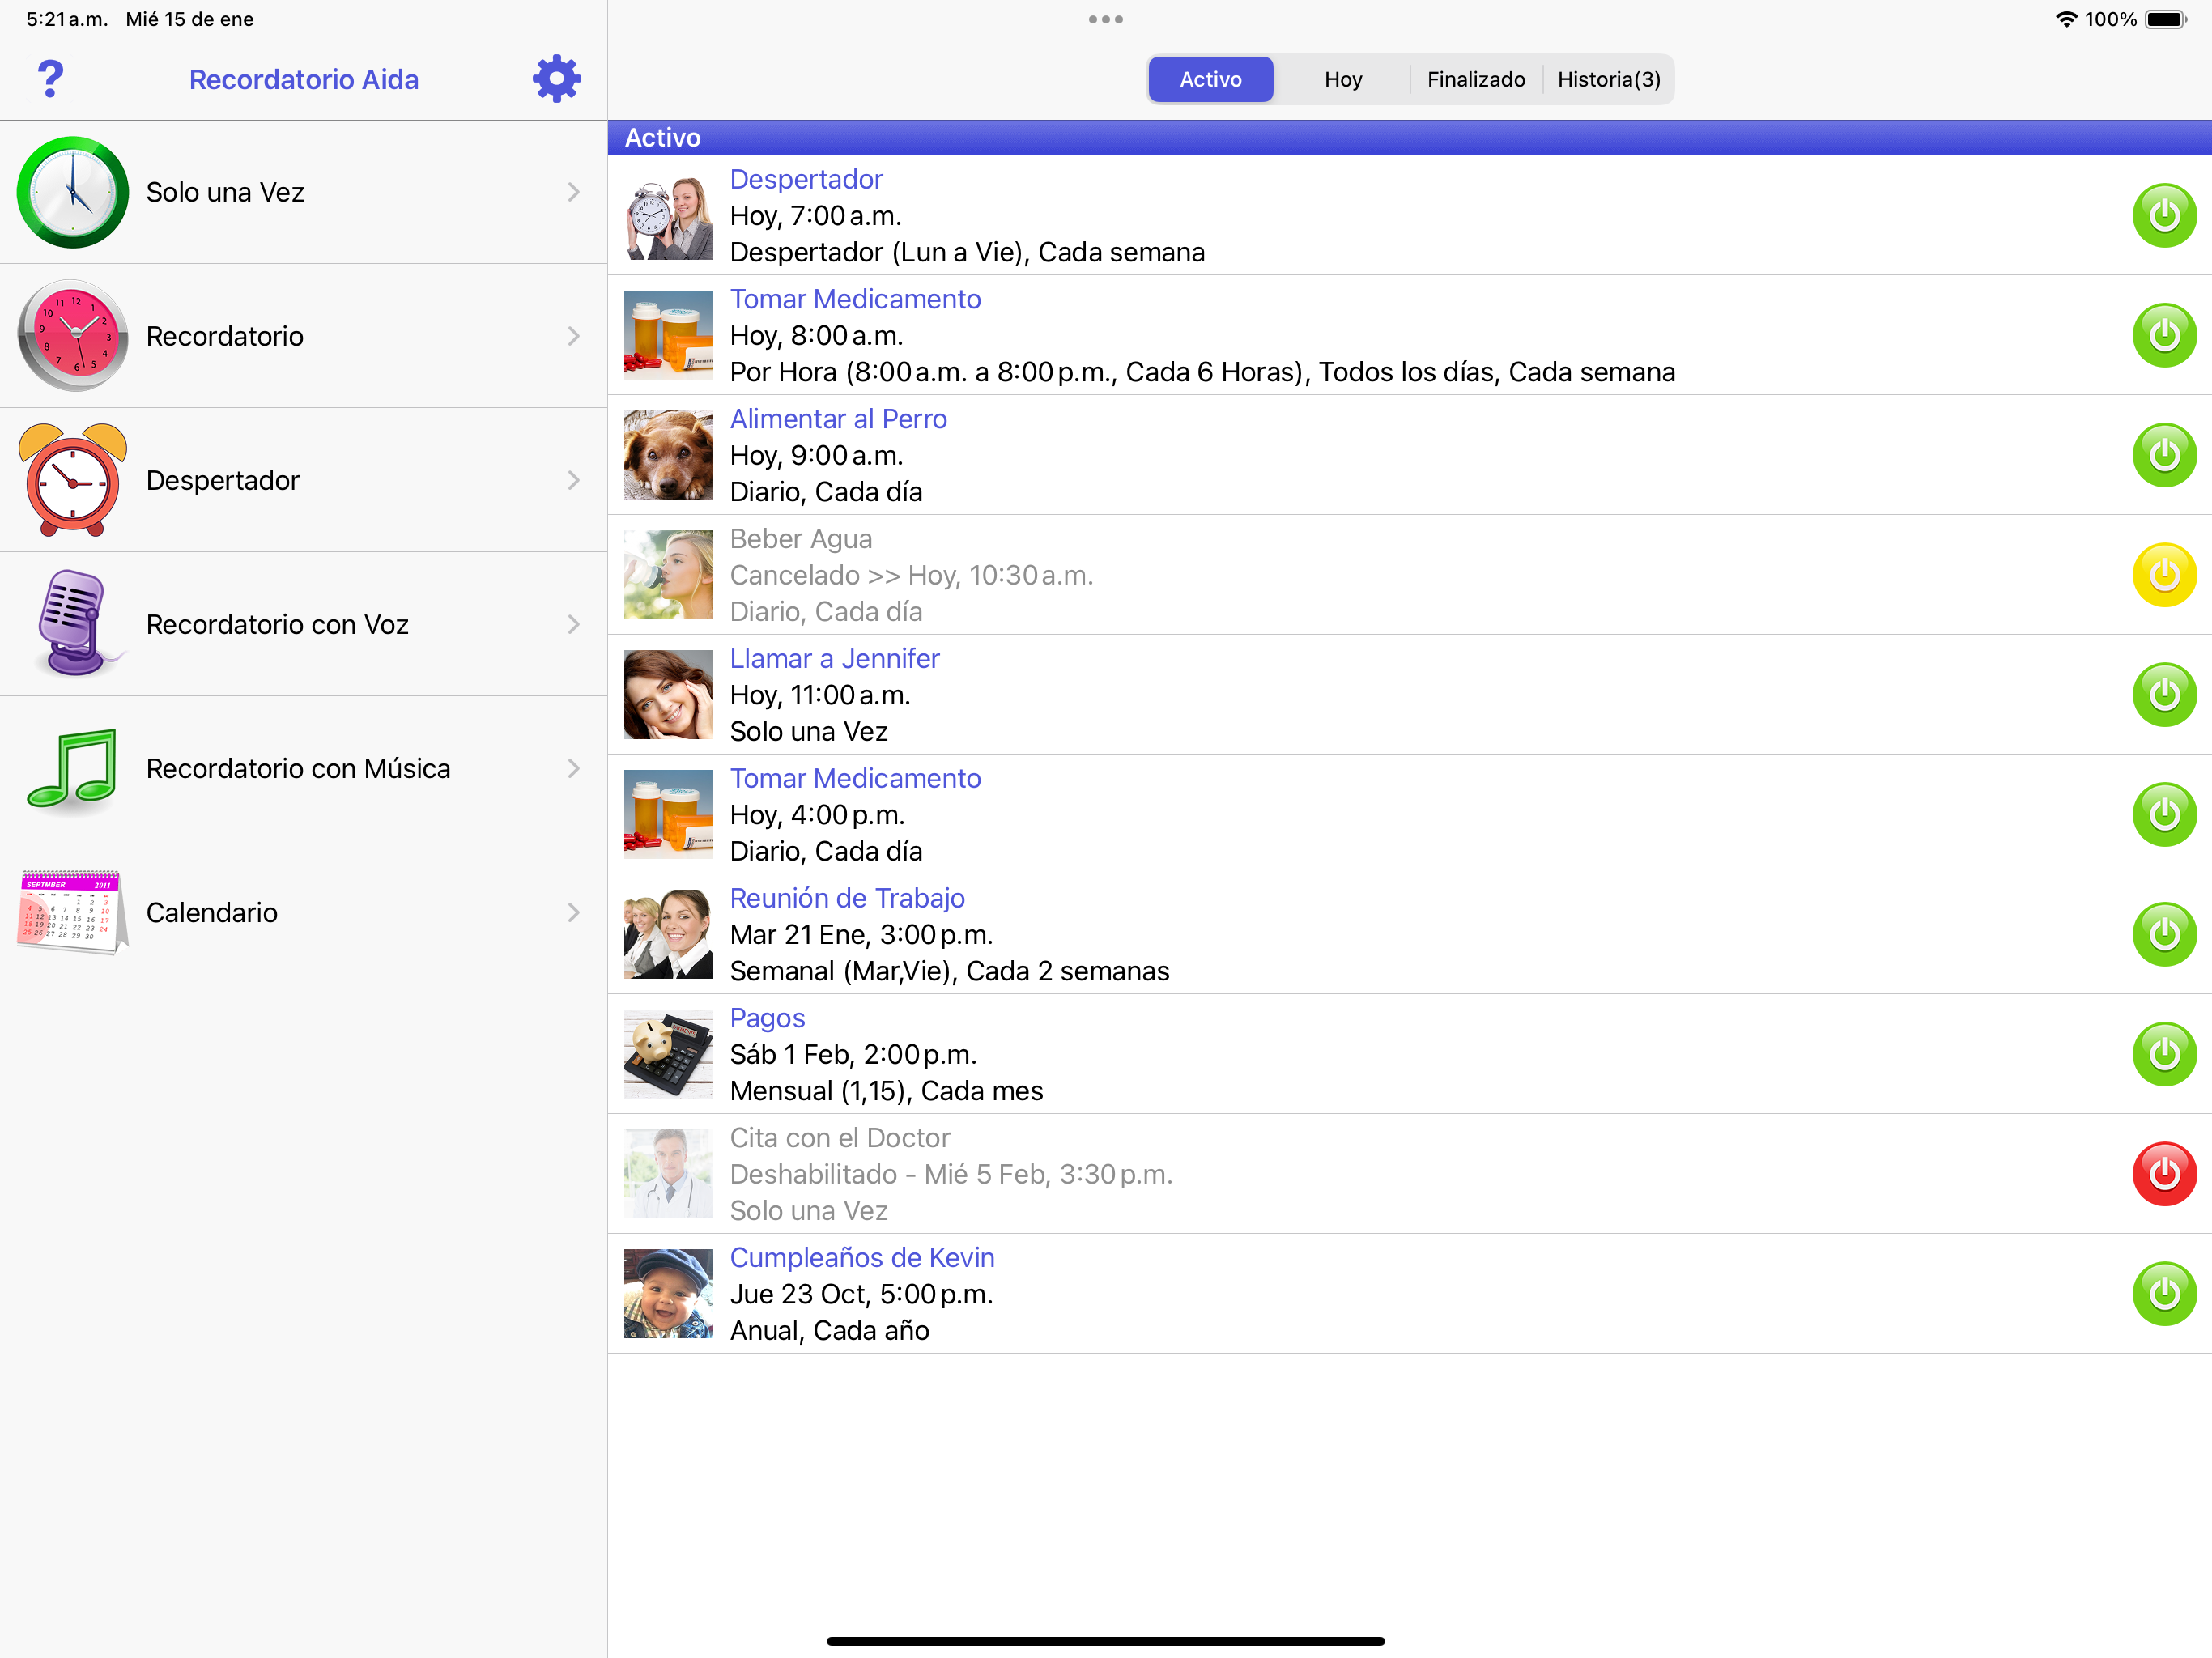Click the red alarm clock Despertador icon
This screenshot has width=2212, height=1658.
72,480
